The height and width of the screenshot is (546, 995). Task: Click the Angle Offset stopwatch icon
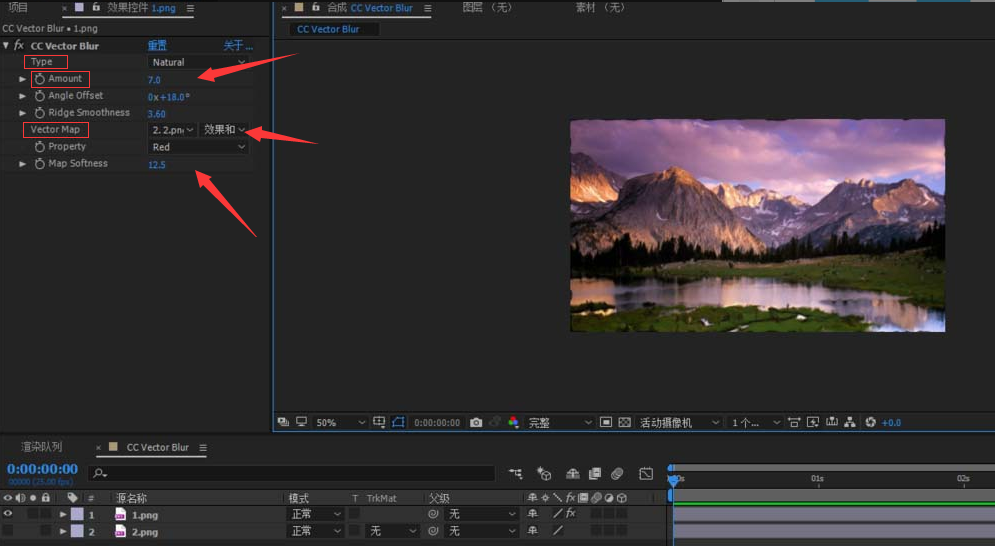[x=40, y=96]
